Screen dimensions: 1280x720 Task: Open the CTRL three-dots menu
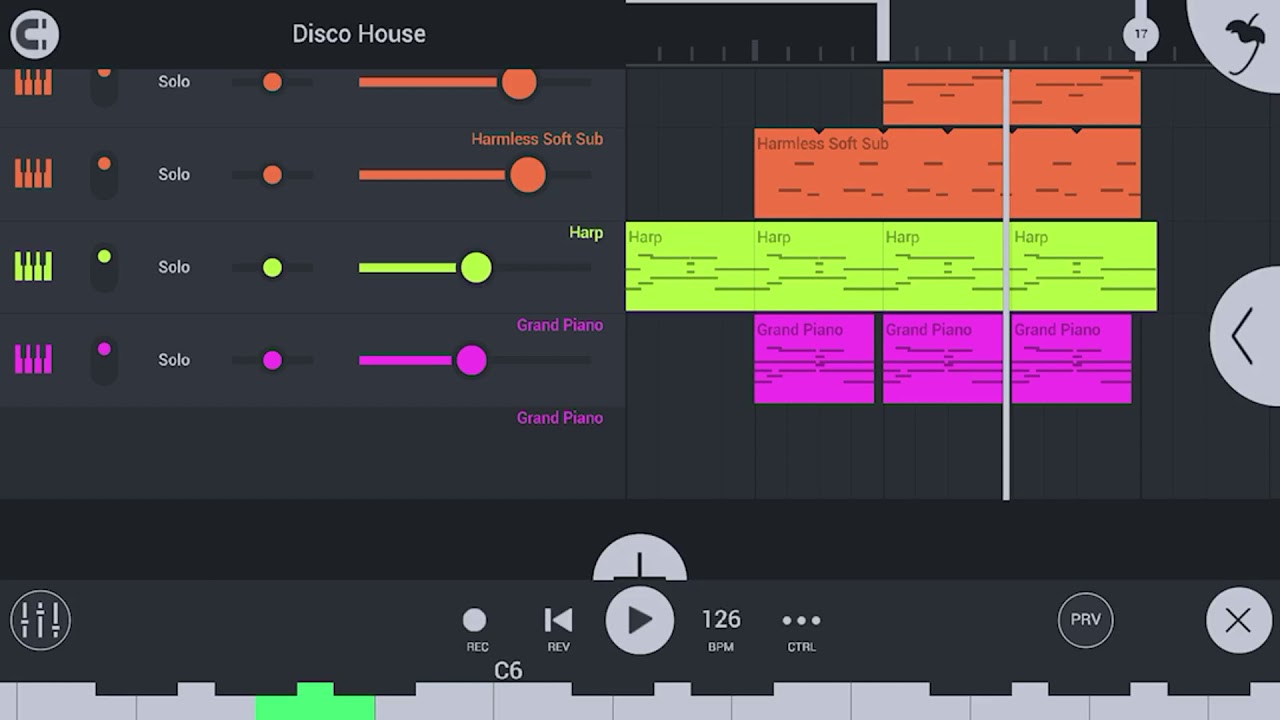(x=801, y=630)
